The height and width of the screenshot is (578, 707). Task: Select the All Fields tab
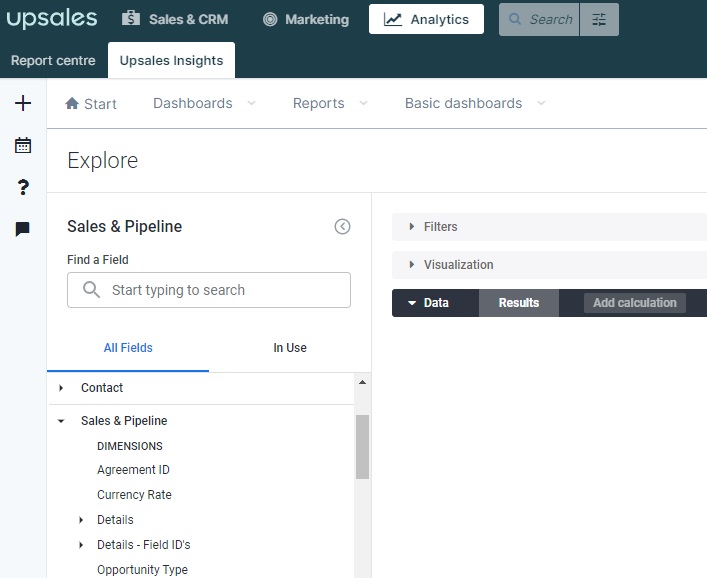click(128, 348)
